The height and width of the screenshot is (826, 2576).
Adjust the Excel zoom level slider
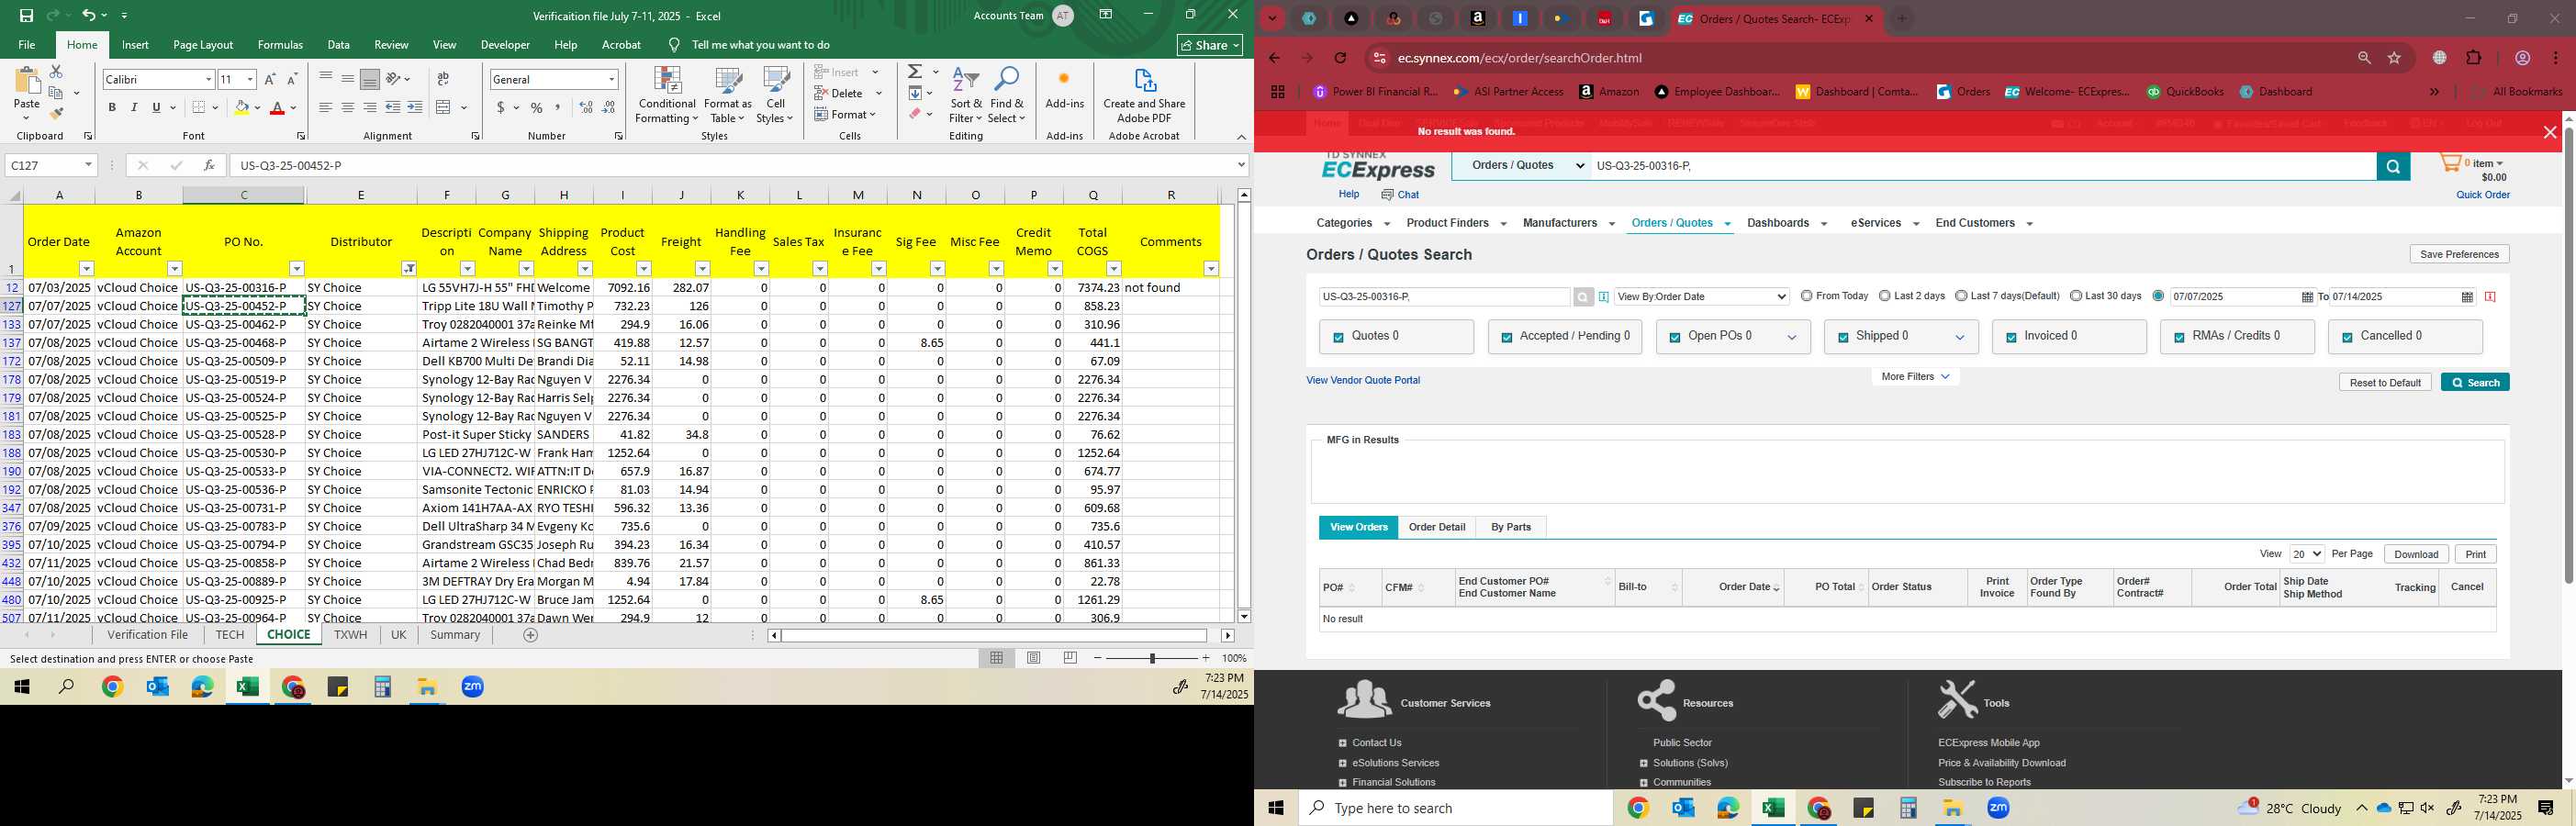pyautogui.click(x=1152, y=658)
